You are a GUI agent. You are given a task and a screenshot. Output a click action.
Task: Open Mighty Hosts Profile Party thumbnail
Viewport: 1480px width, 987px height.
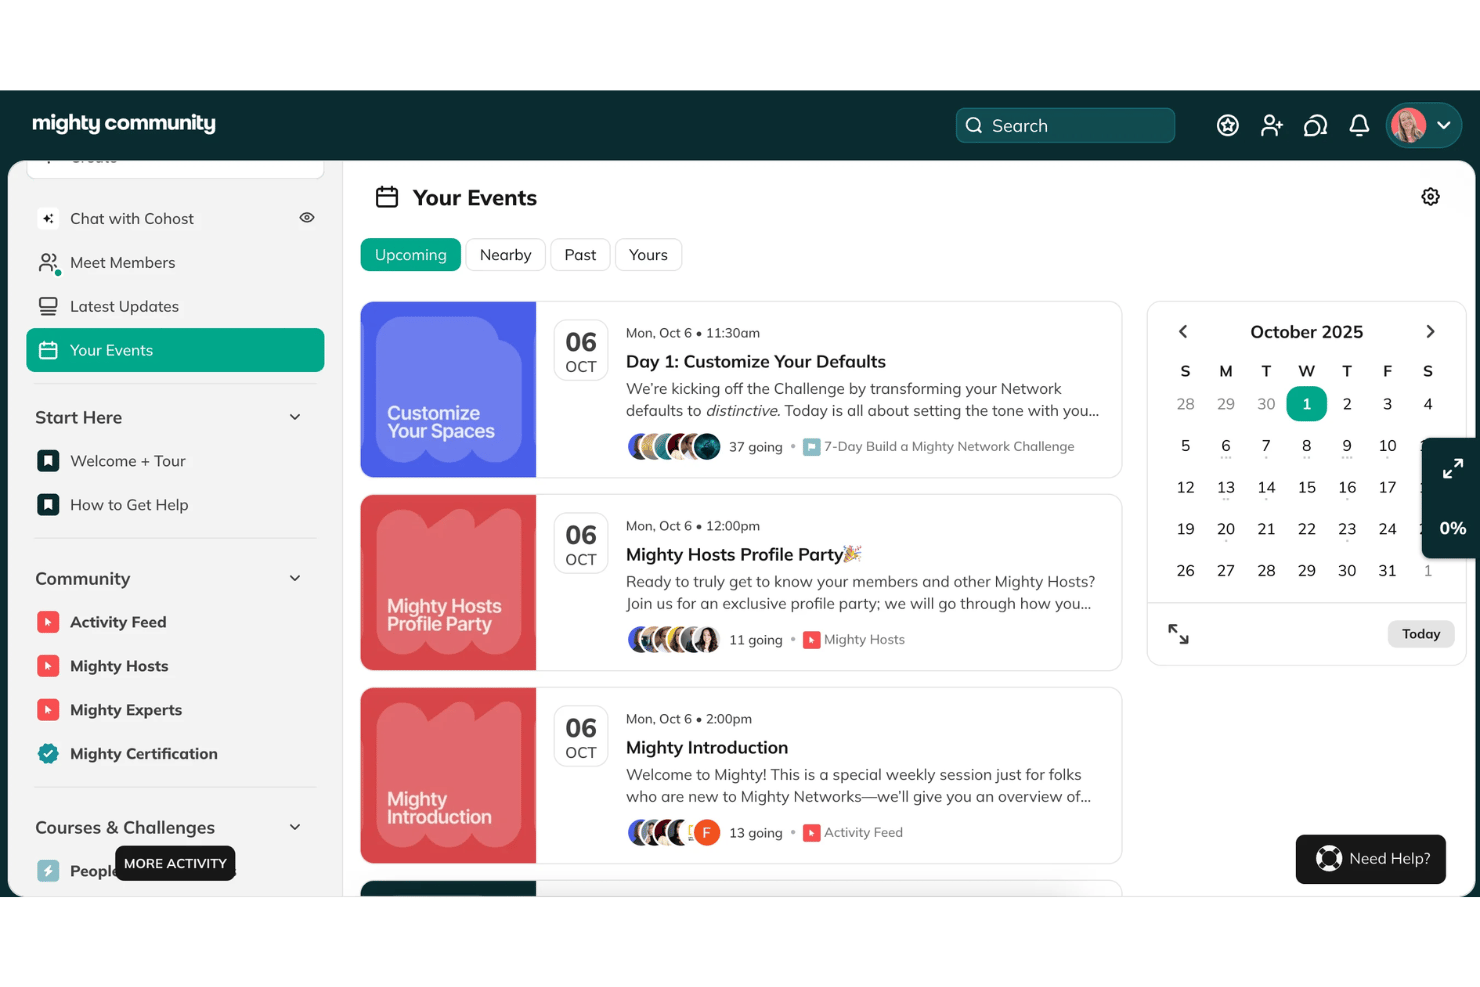tap(448, 582)
